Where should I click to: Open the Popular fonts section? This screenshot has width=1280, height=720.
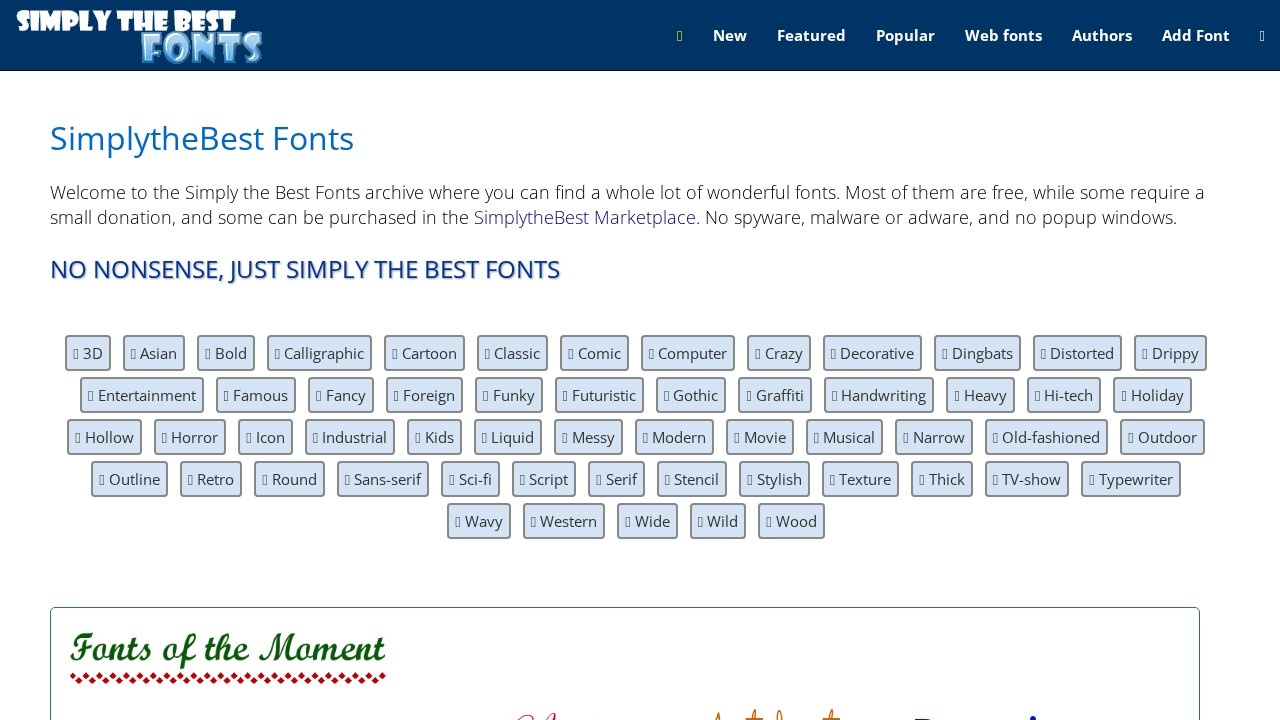pos(904,36)
